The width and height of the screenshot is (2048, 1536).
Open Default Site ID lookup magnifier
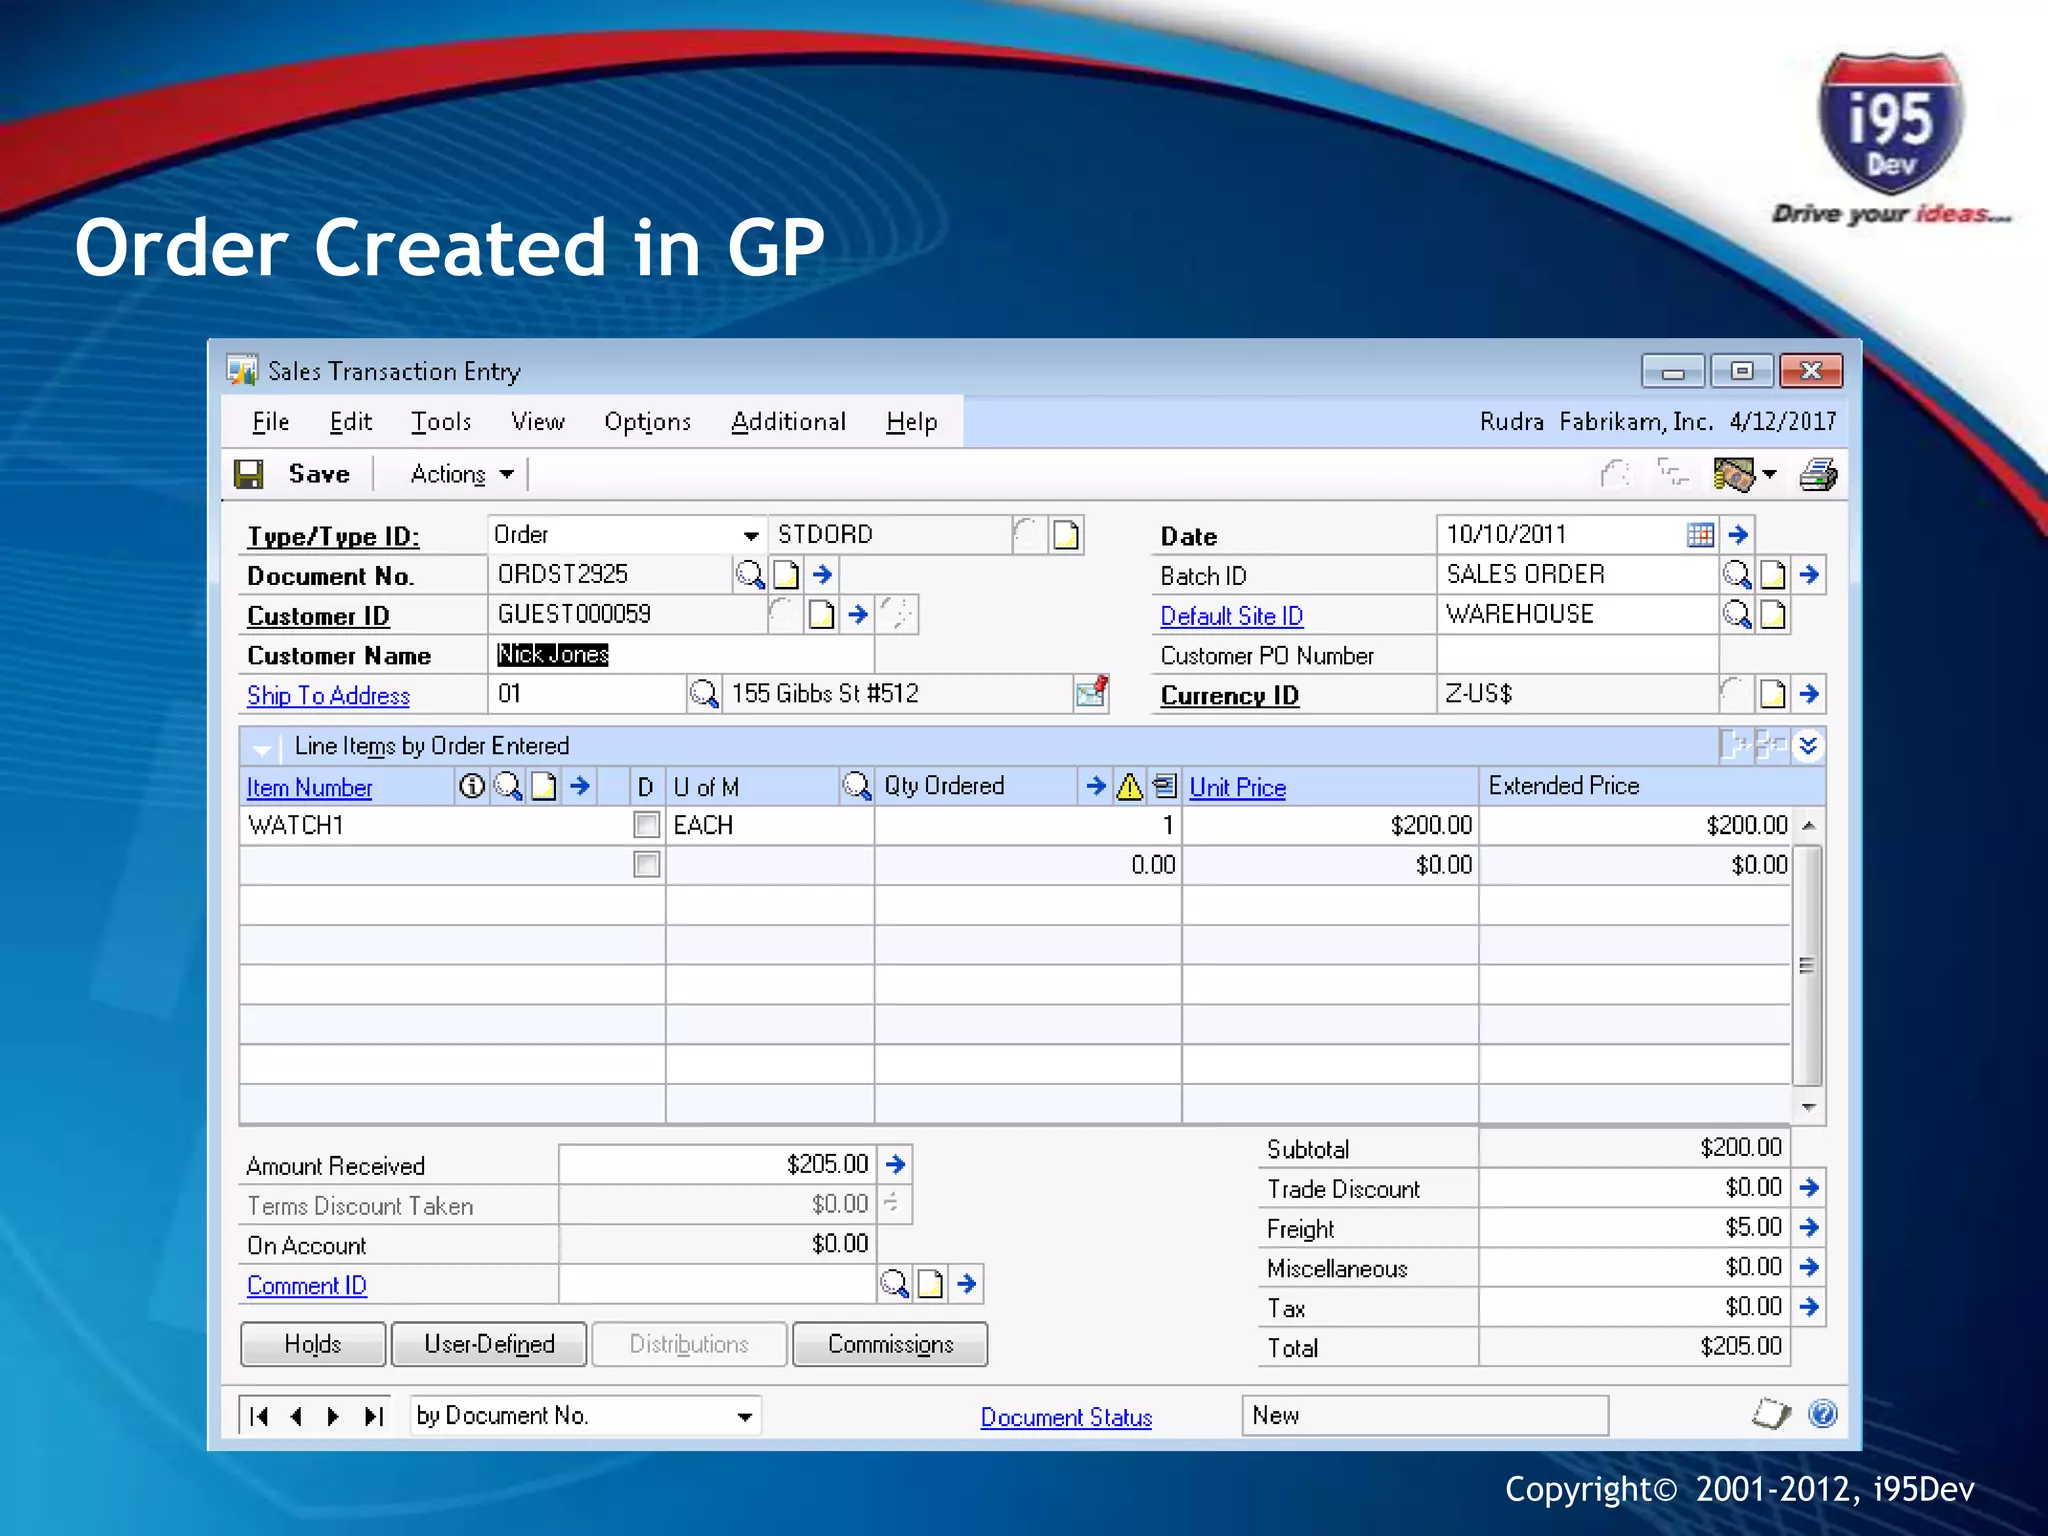coord(1737,614)
